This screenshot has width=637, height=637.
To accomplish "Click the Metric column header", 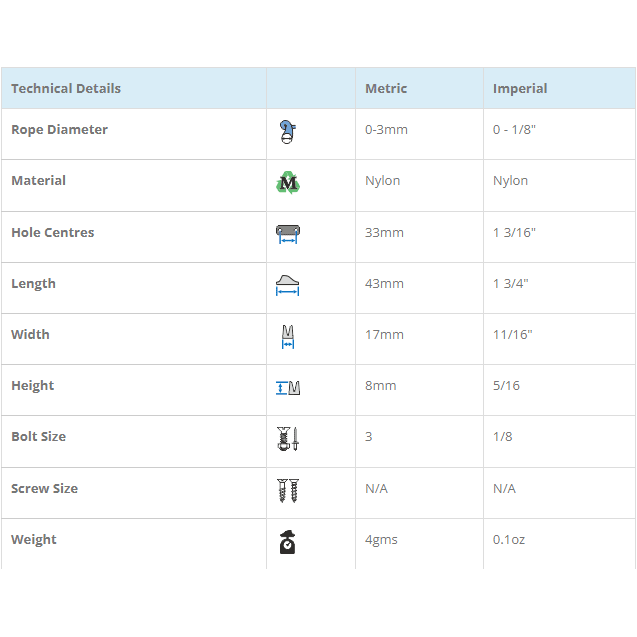I will 386,89.
